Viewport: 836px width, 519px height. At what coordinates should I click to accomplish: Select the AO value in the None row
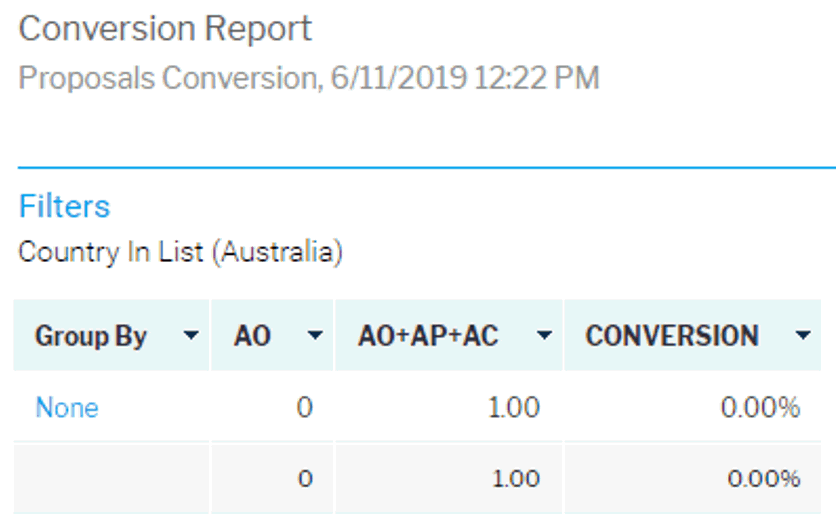tap(305, 408)
